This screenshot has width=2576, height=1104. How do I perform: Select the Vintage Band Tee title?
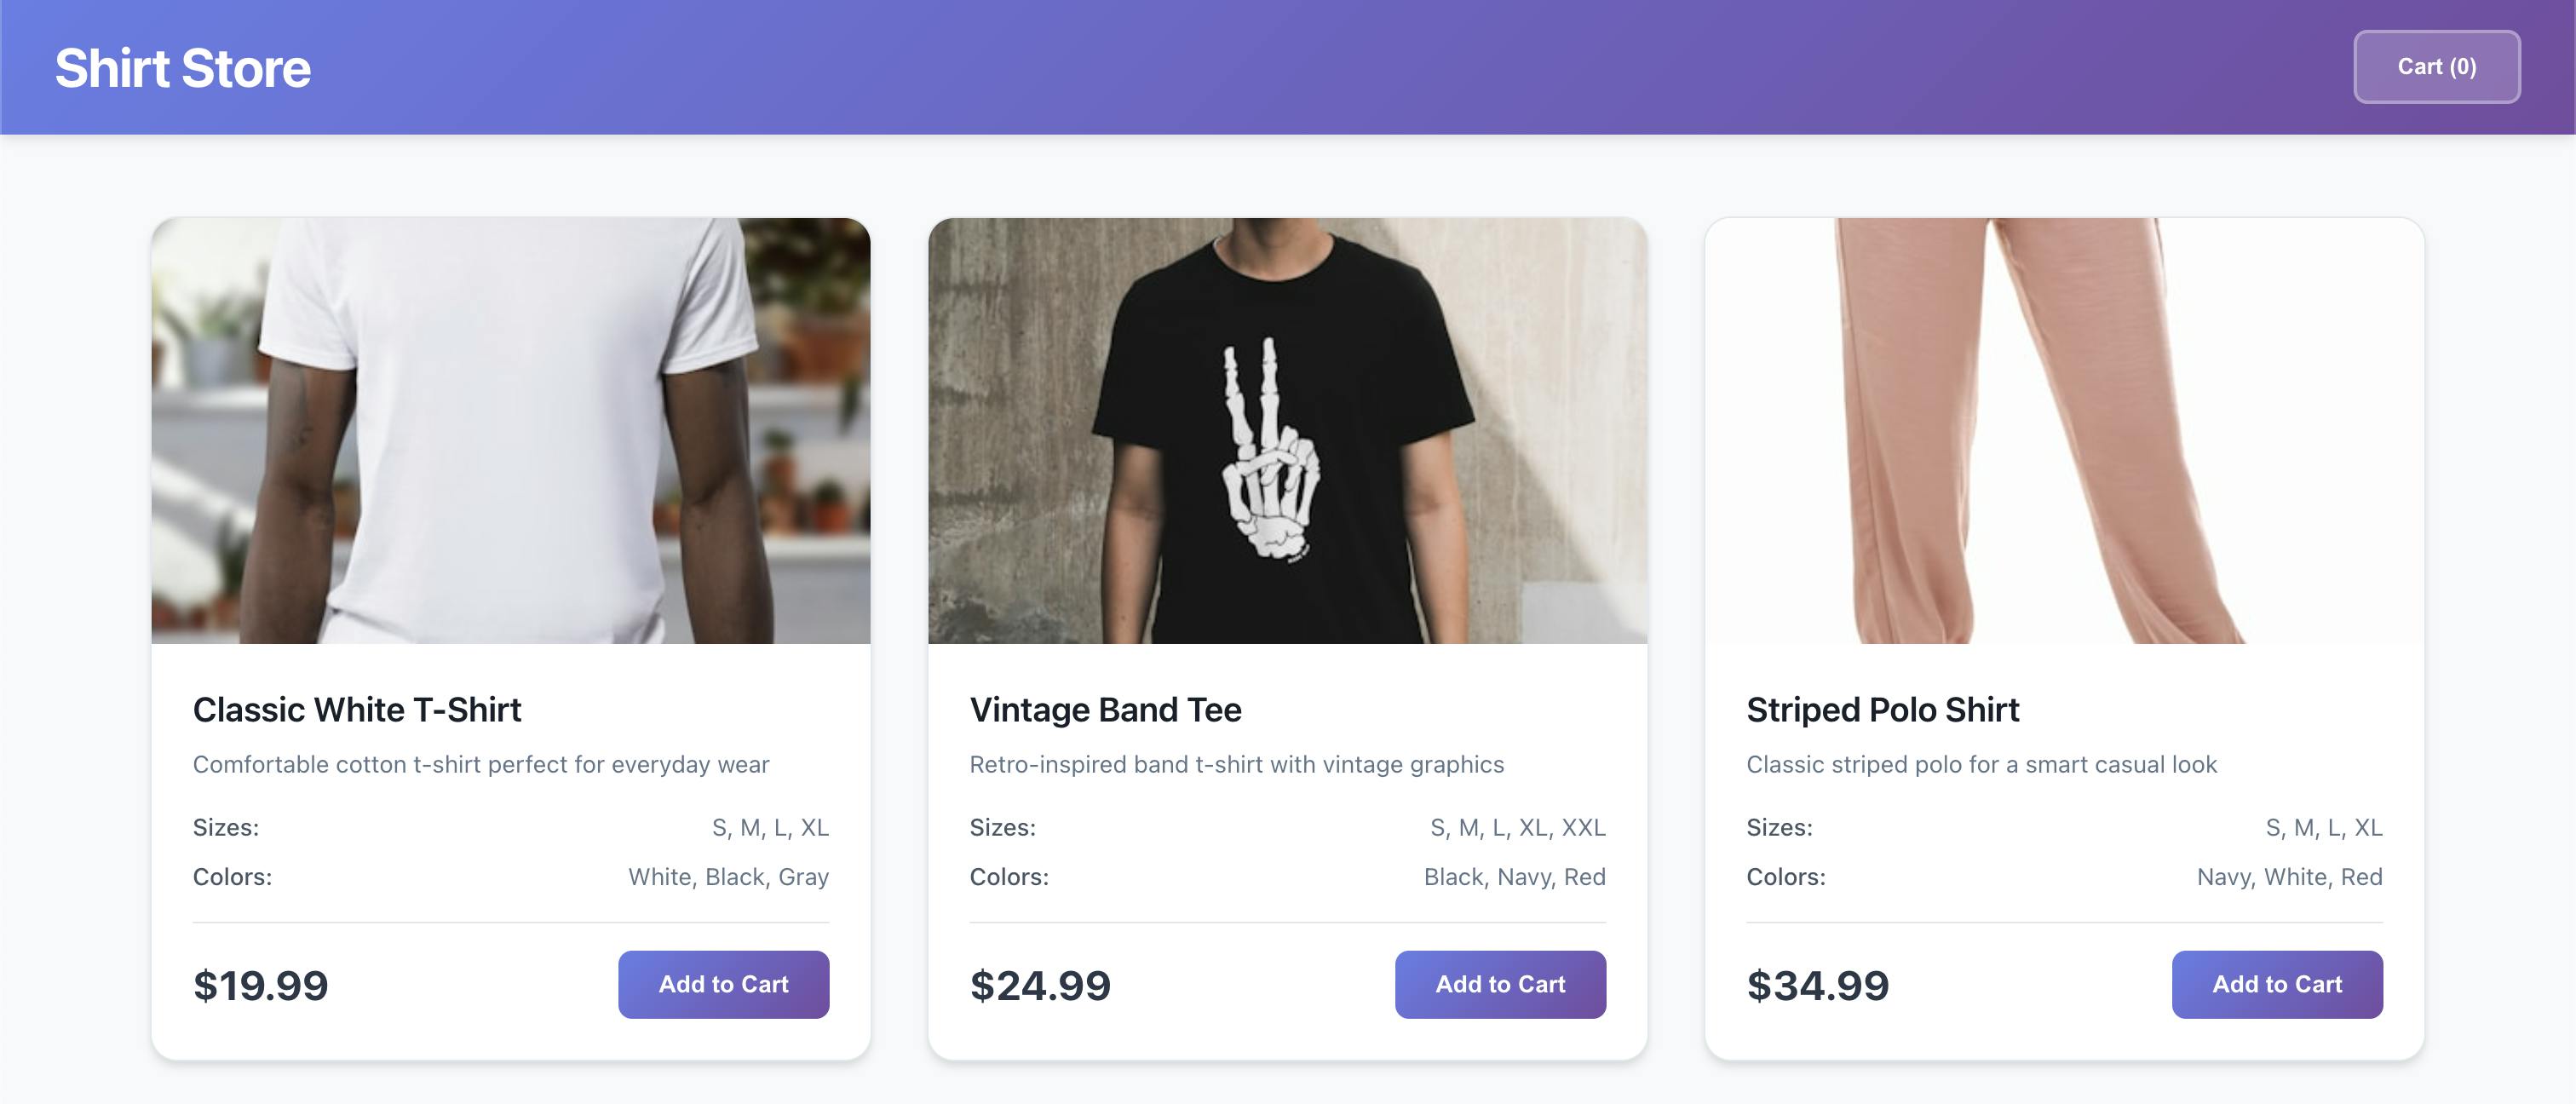[1105, 710]
